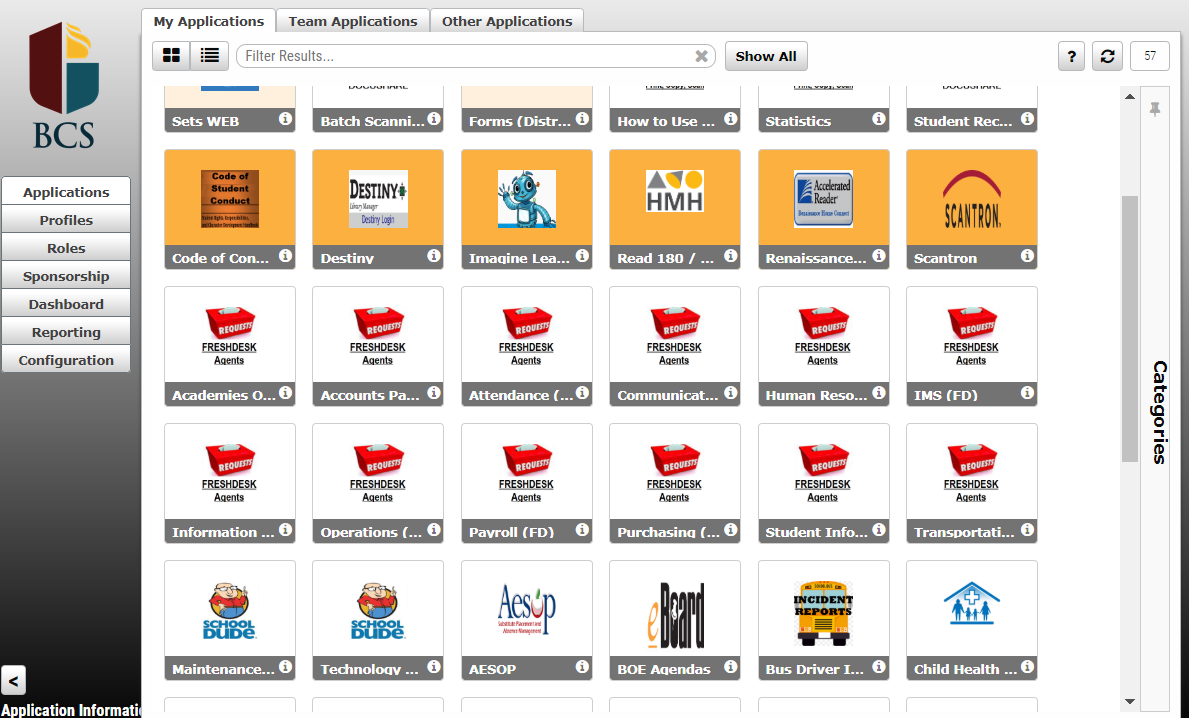
Task: Open Attendance Freshdesk tile
Action: [x=526, y=346]
